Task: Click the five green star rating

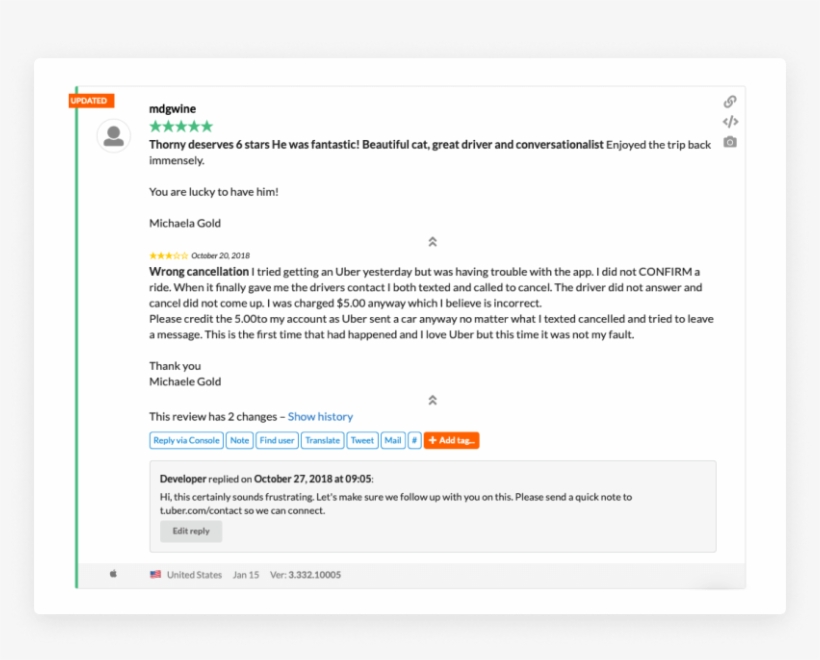Action: click(181, 126)
